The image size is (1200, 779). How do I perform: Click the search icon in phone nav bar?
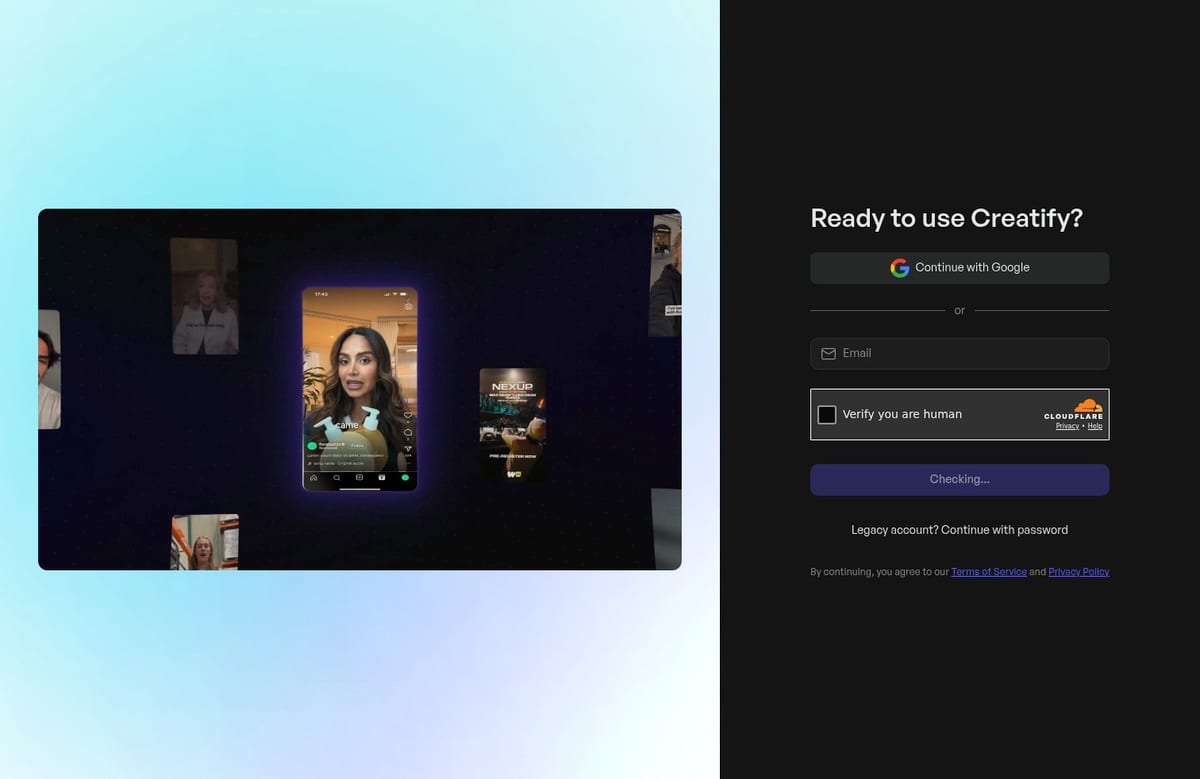coord(337,478)
